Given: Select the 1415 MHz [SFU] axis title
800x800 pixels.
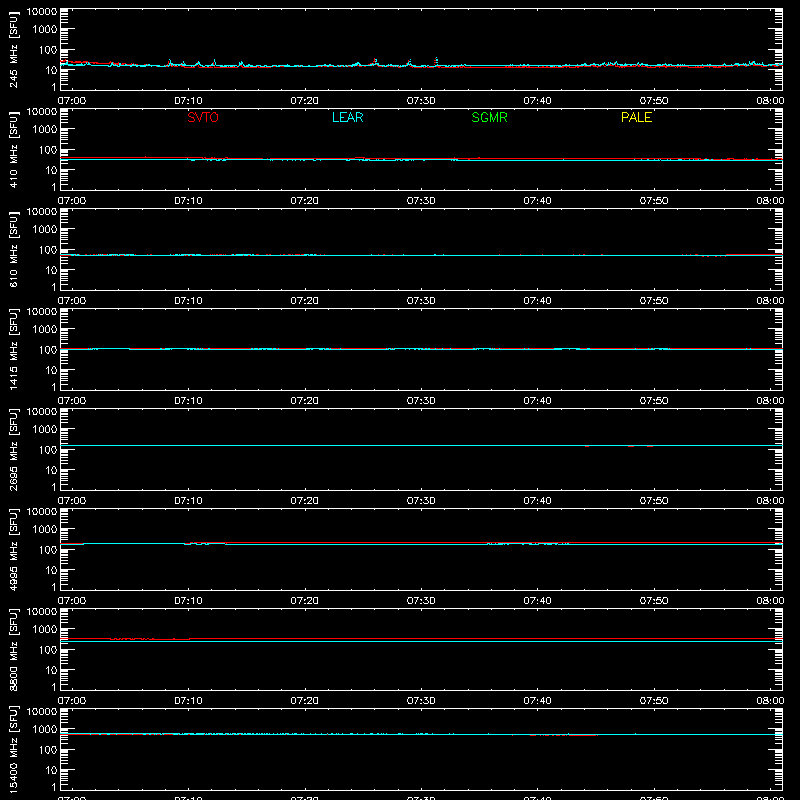Looking at the screenshot, I should 13,349.
